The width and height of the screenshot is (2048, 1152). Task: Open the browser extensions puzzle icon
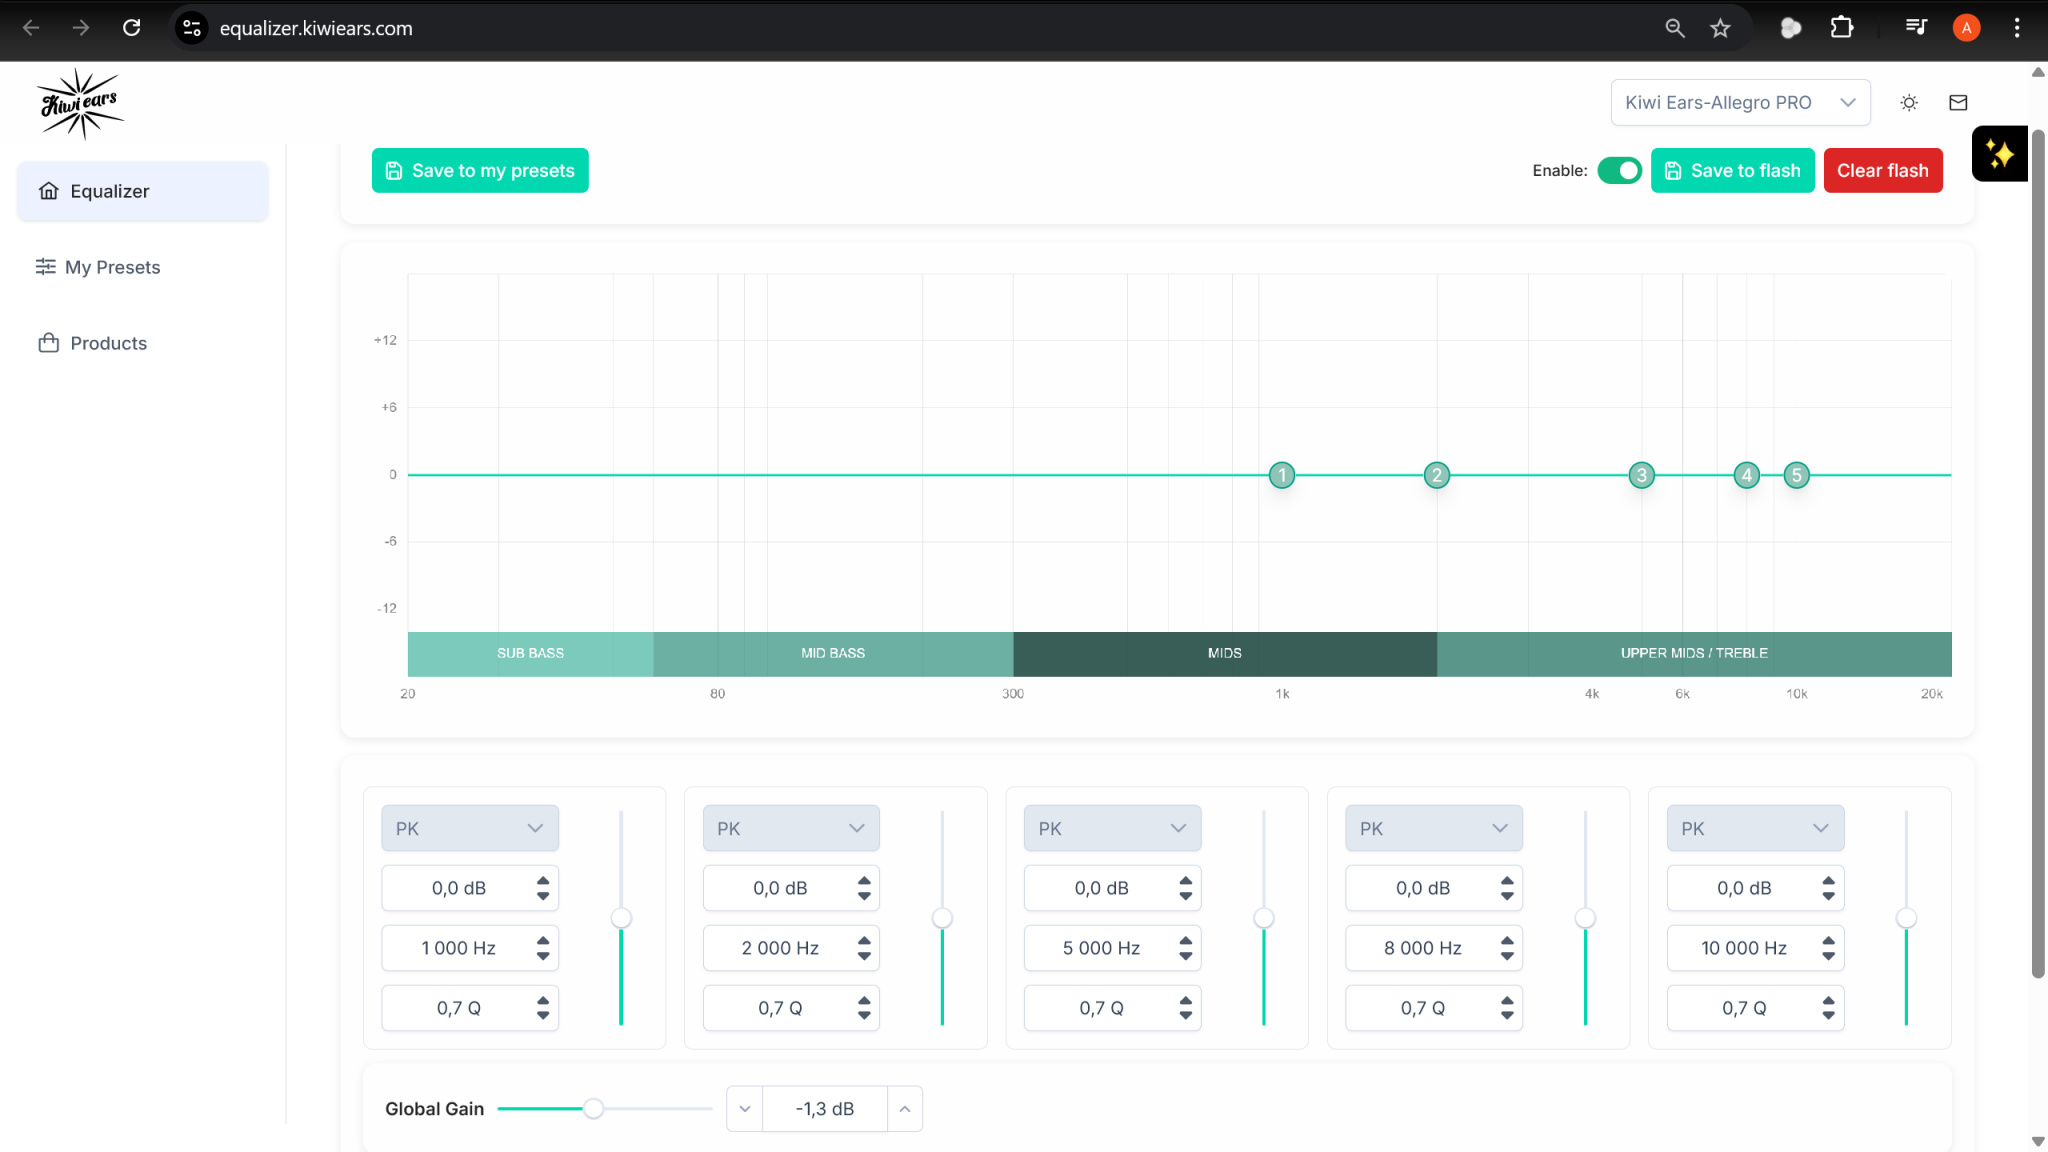pos(1841,28)
